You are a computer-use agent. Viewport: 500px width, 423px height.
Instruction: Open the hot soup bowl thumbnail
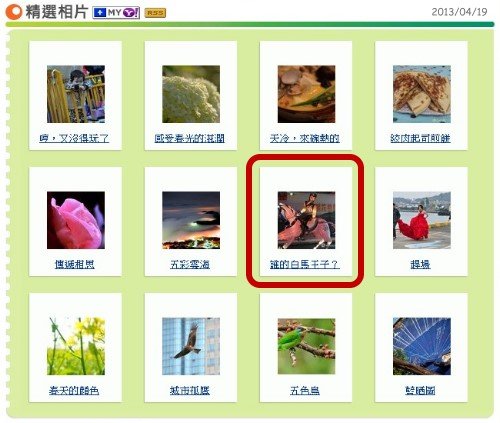[306, 94]
